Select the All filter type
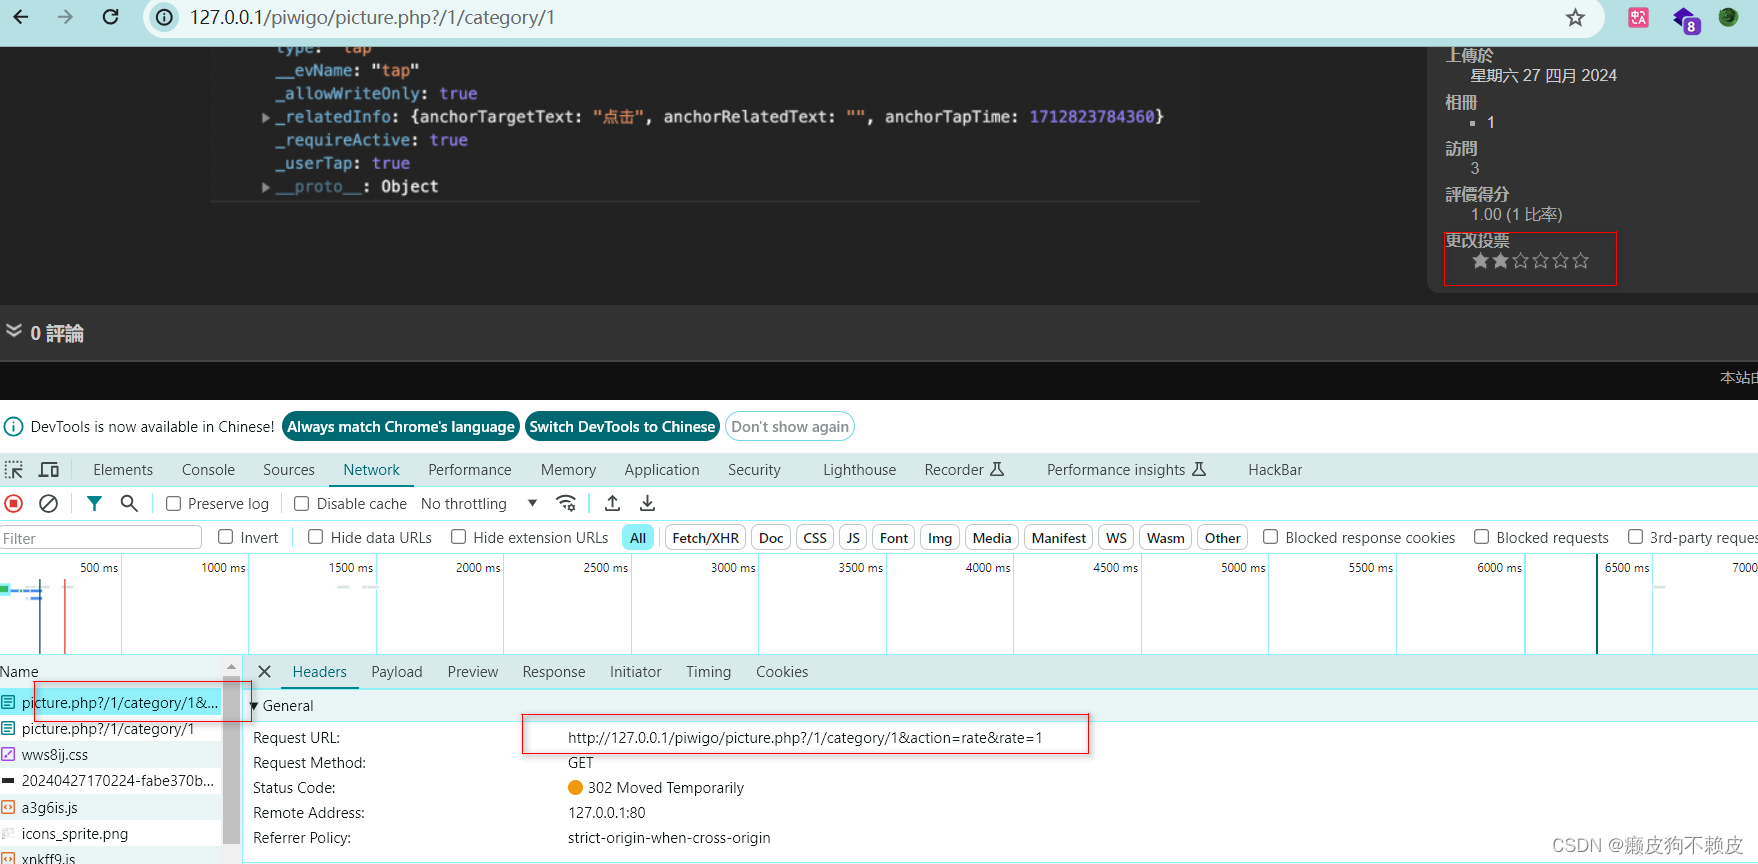The height and width of the screenshot is (864, 1758). point(638,538)
